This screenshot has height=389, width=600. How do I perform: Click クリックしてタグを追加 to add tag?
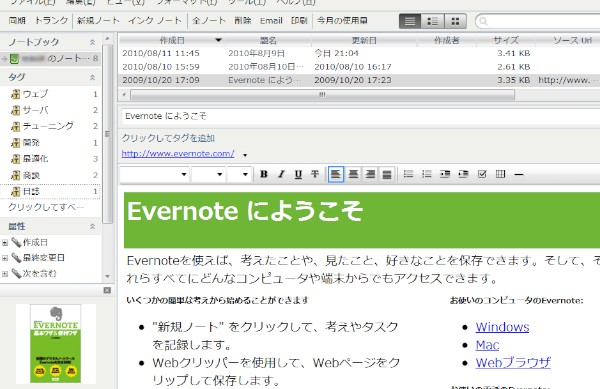click(x=168, y=138)
